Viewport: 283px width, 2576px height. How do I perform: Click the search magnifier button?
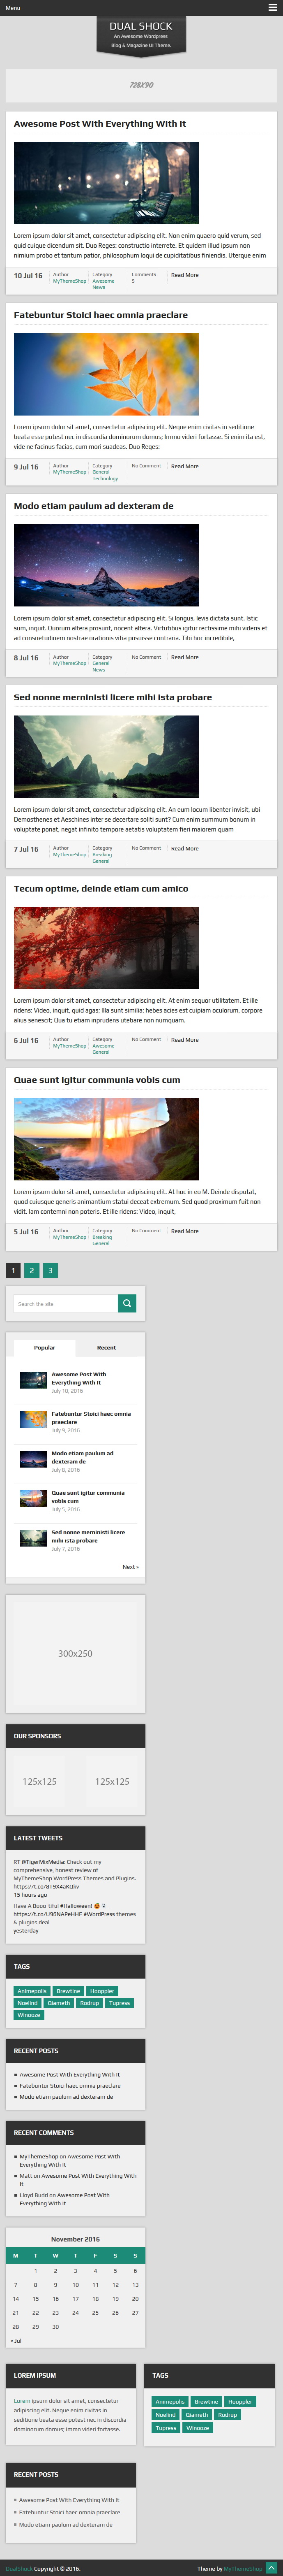(x=127, y=1303)
